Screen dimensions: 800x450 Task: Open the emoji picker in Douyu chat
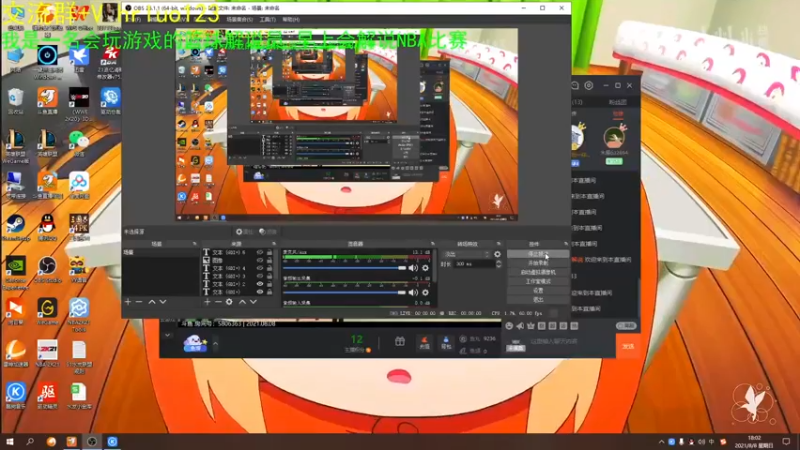pos(509,326)
